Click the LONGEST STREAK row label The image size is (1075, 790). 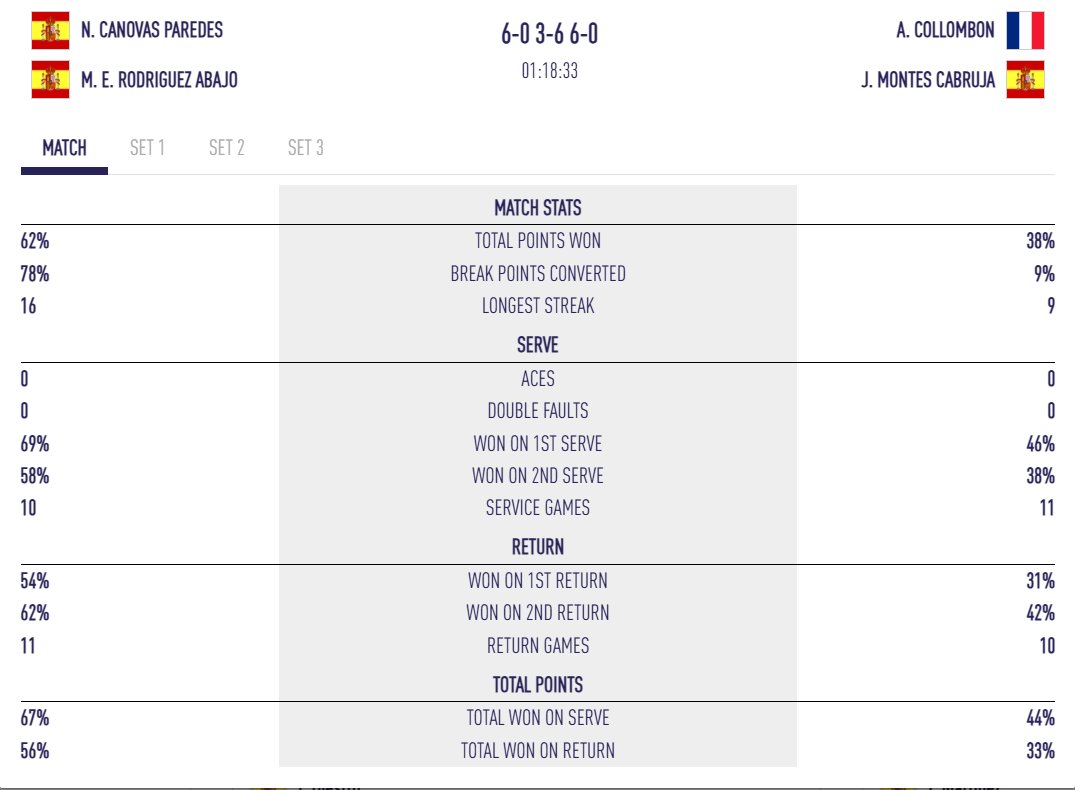pos(537,306)
